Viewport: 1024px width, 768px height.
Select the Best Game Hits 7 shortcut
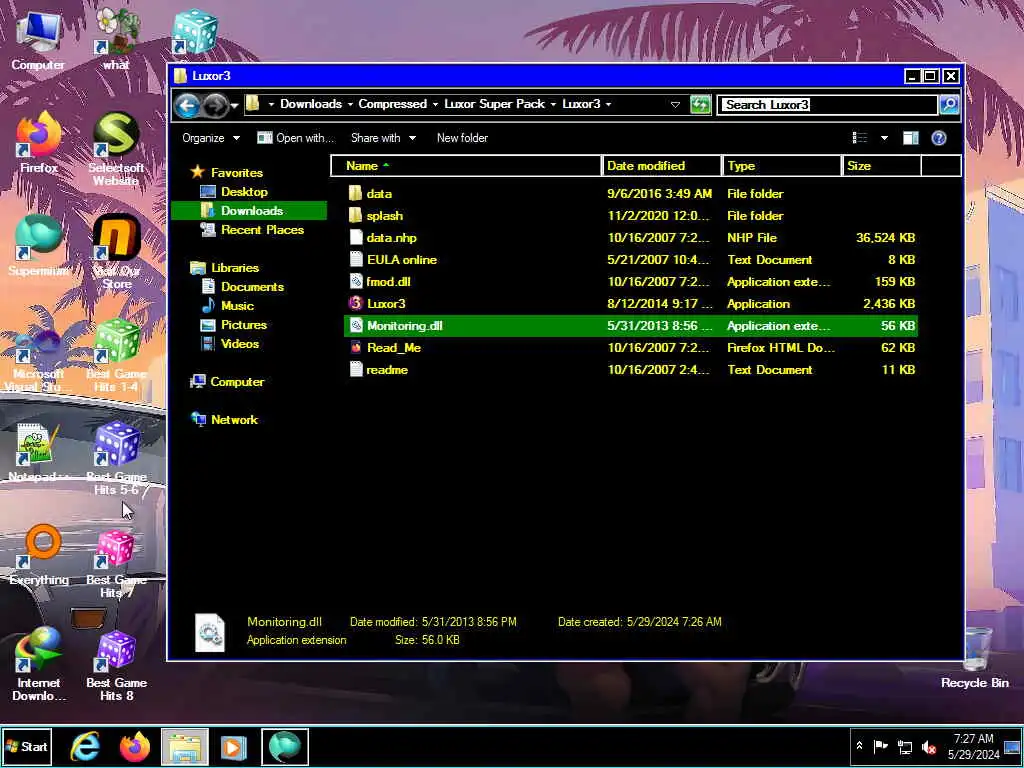pos(116,563)
